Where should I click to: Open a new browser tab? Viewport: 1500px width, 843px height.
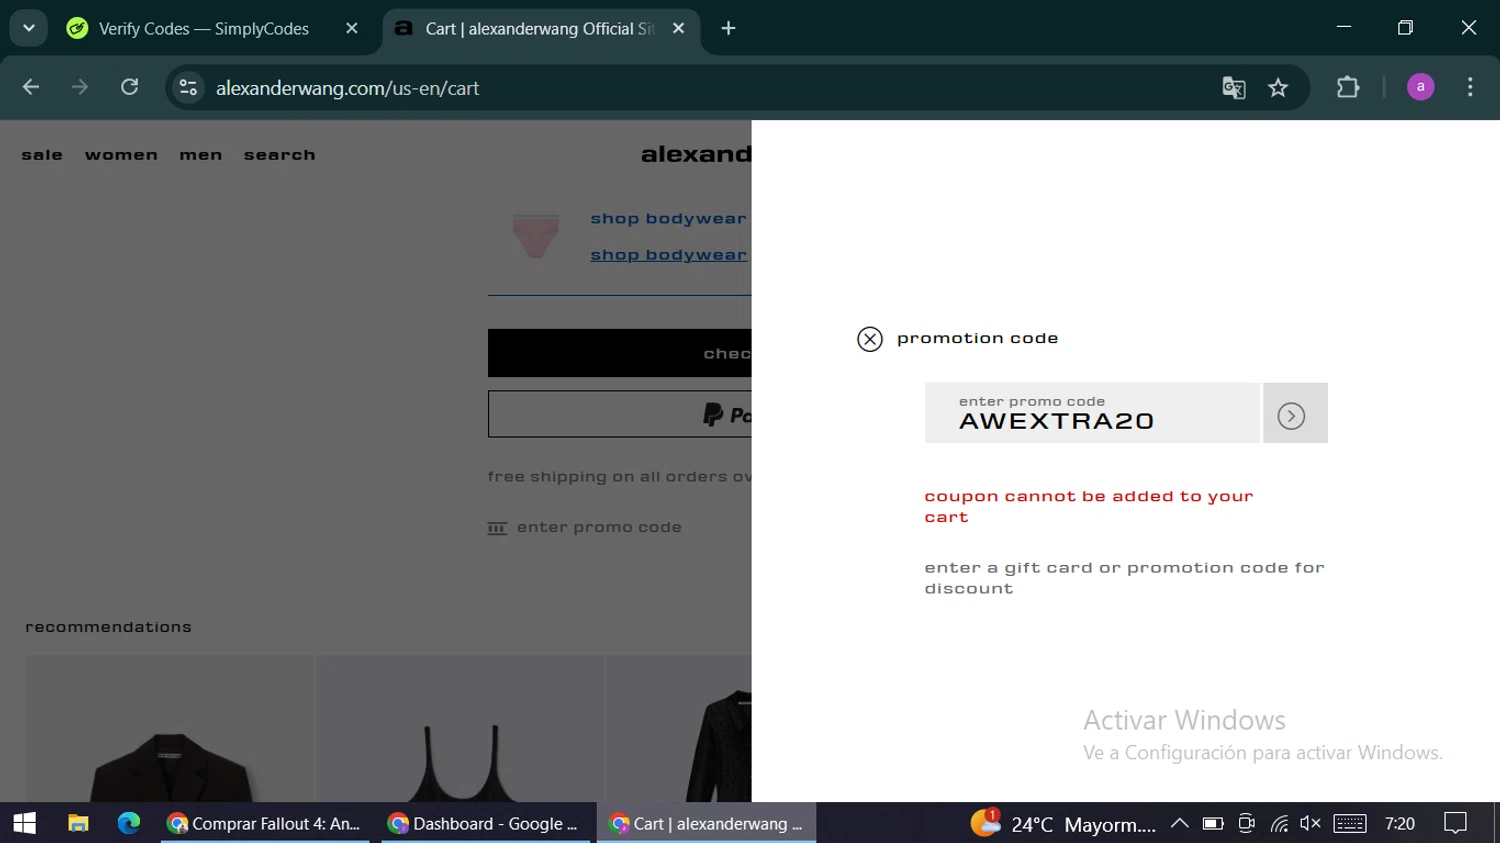(728, 29)
